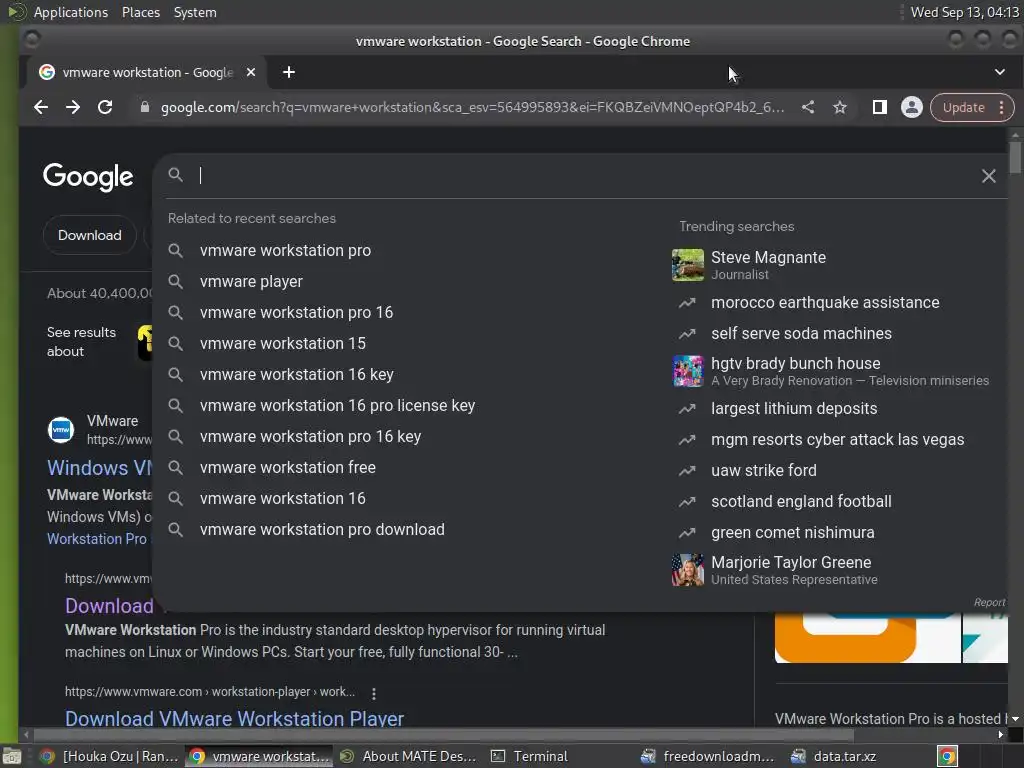Go forward using browser forward arrow
Image resolution: width=1024 pixels, height=768 pixels.
73,107
